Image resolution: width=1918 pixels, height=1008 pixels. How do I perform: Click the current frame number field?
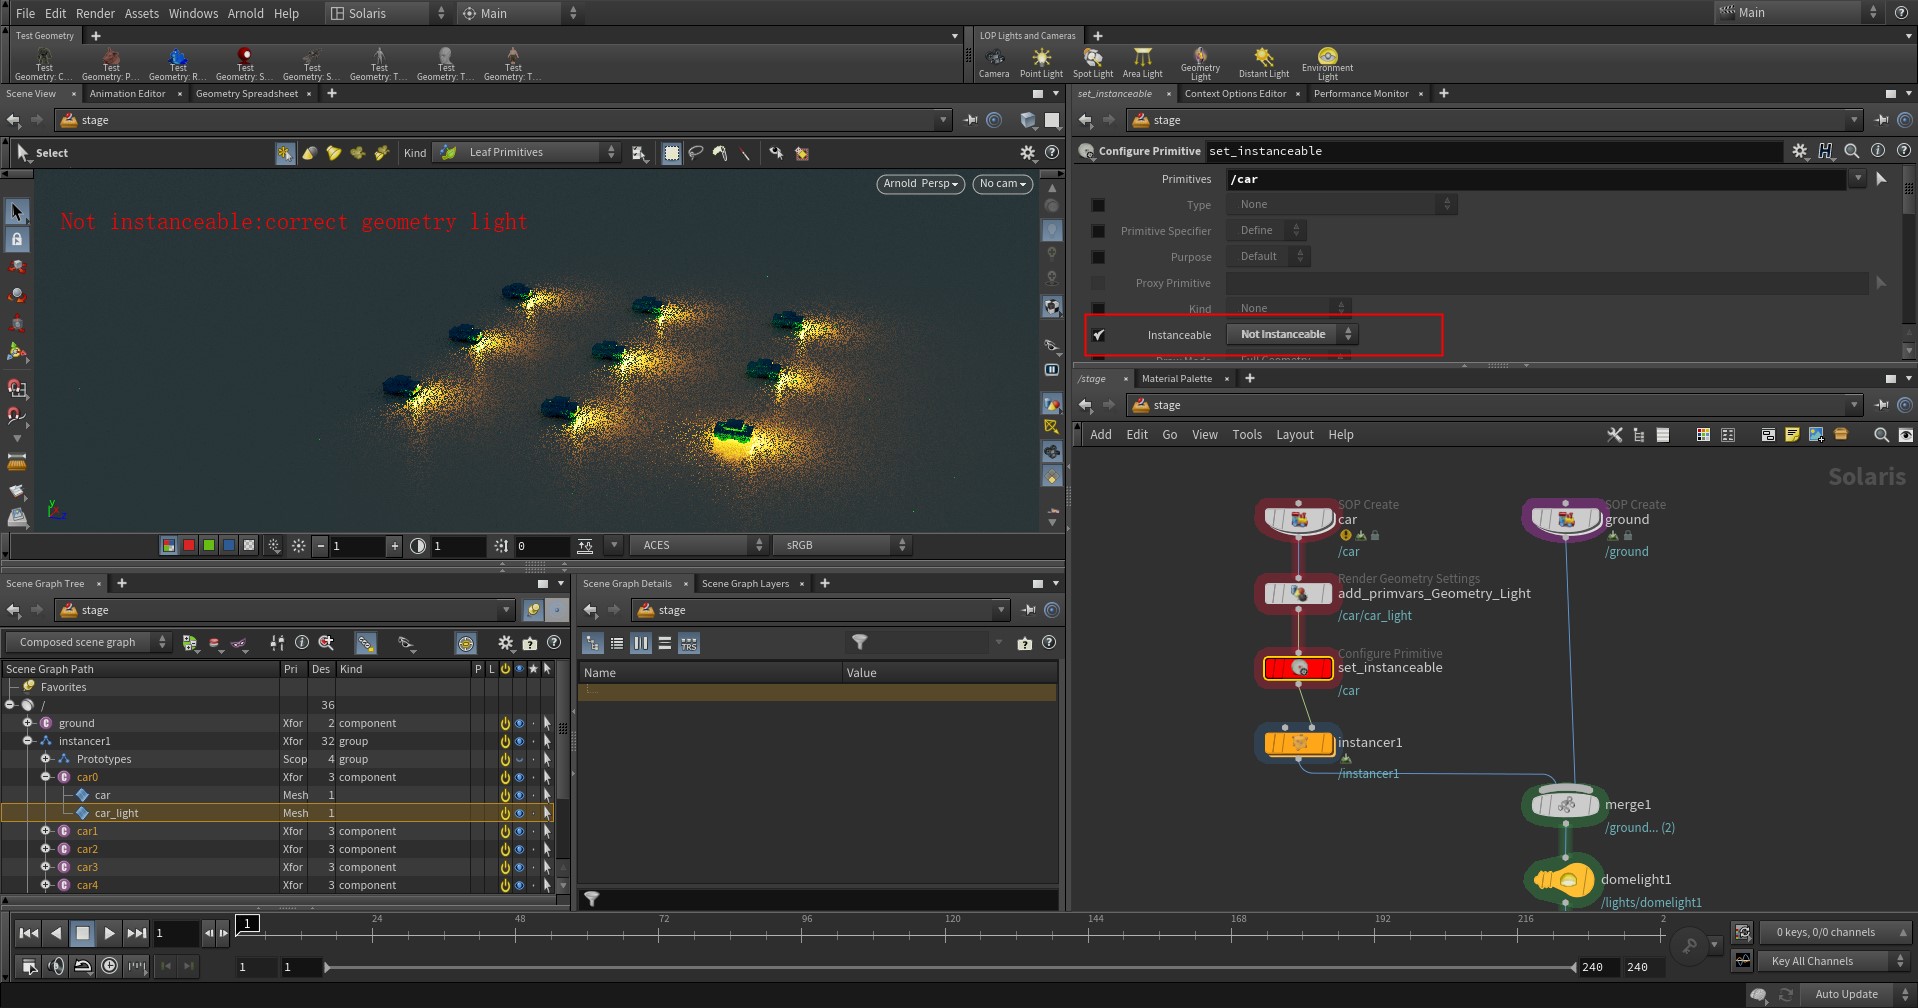coord(175,933)
